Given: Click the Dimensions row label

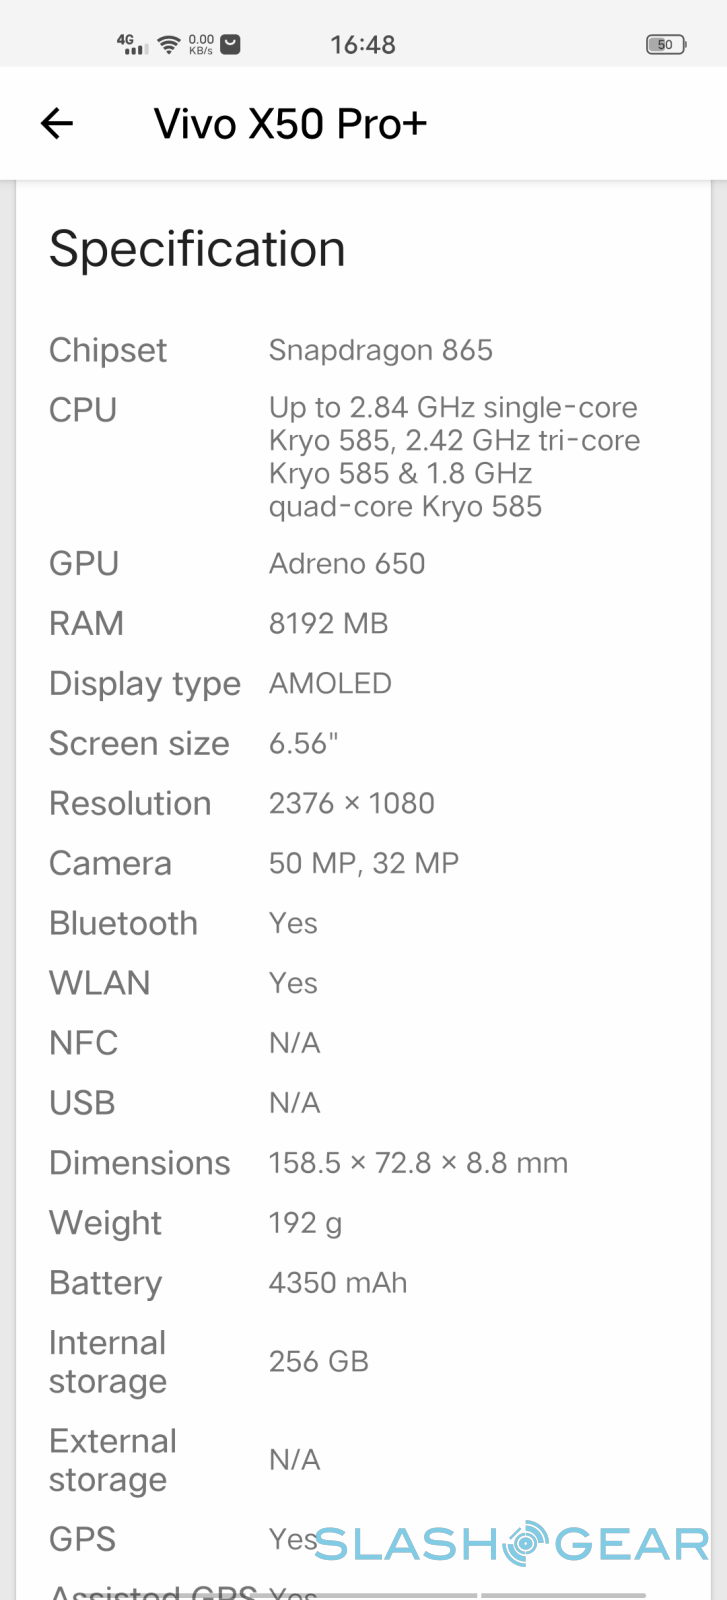Looking at the screenshot, I should 139,1163.
